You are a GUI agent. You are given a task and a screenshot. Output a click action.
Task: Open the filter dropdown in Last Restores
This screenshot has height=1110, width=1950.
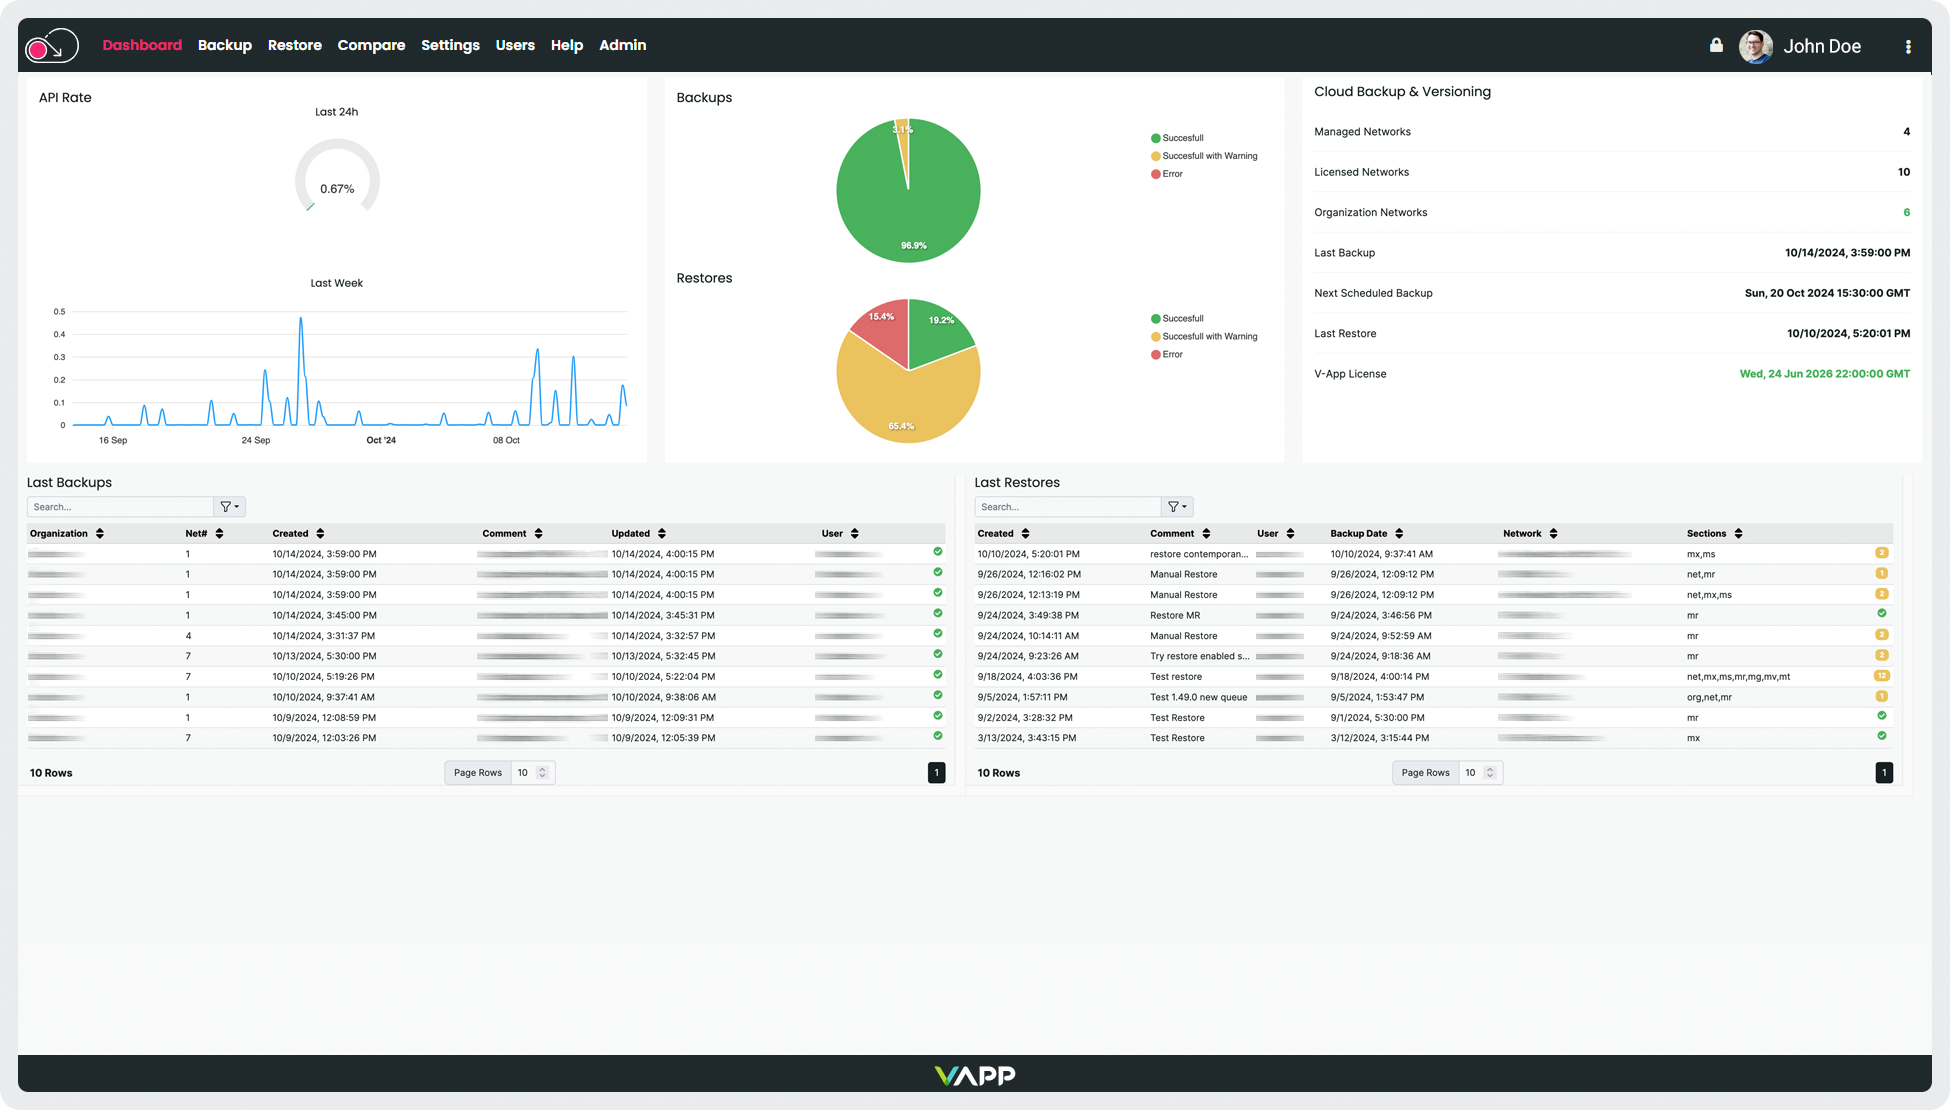(1178, 507)
